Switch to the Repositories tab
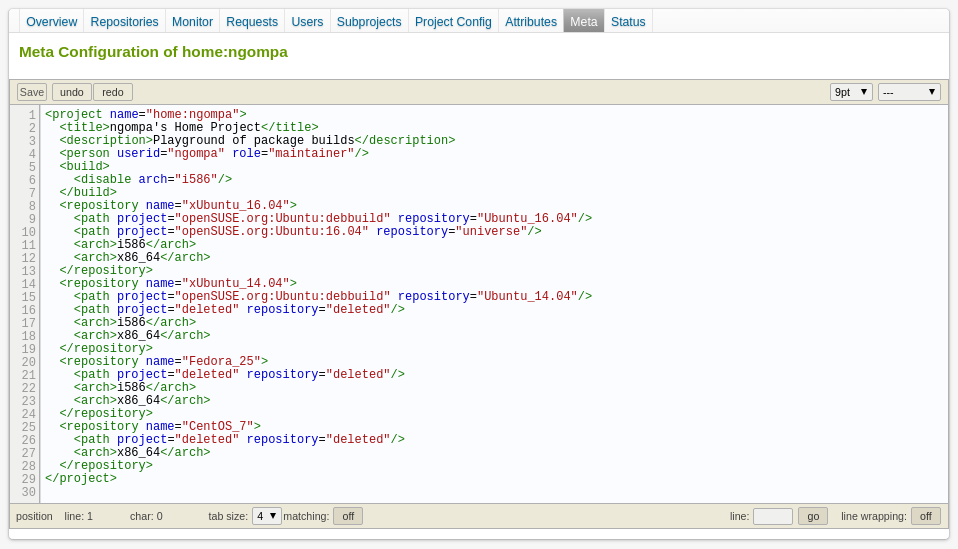Viewport: 958px width, 549px height. (x=124, y=22)
